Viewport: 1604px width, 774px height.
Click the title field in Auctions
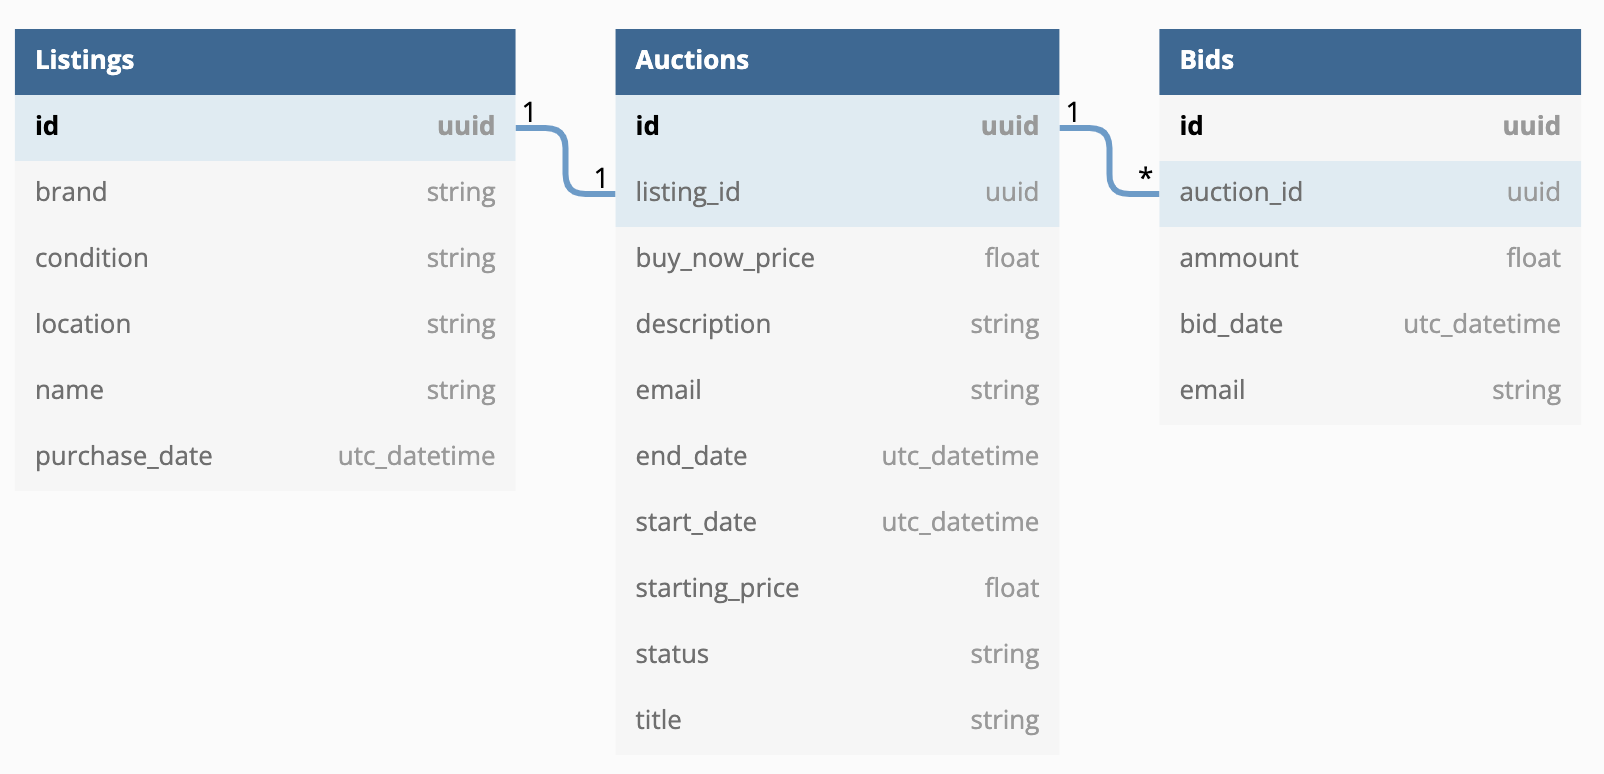coord(837,721)
